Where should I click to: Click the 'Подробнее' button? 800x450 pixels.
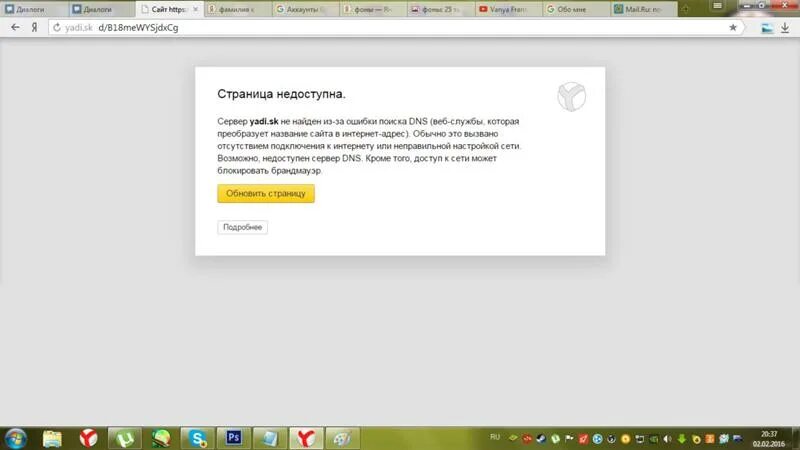[x=242, y=227]
